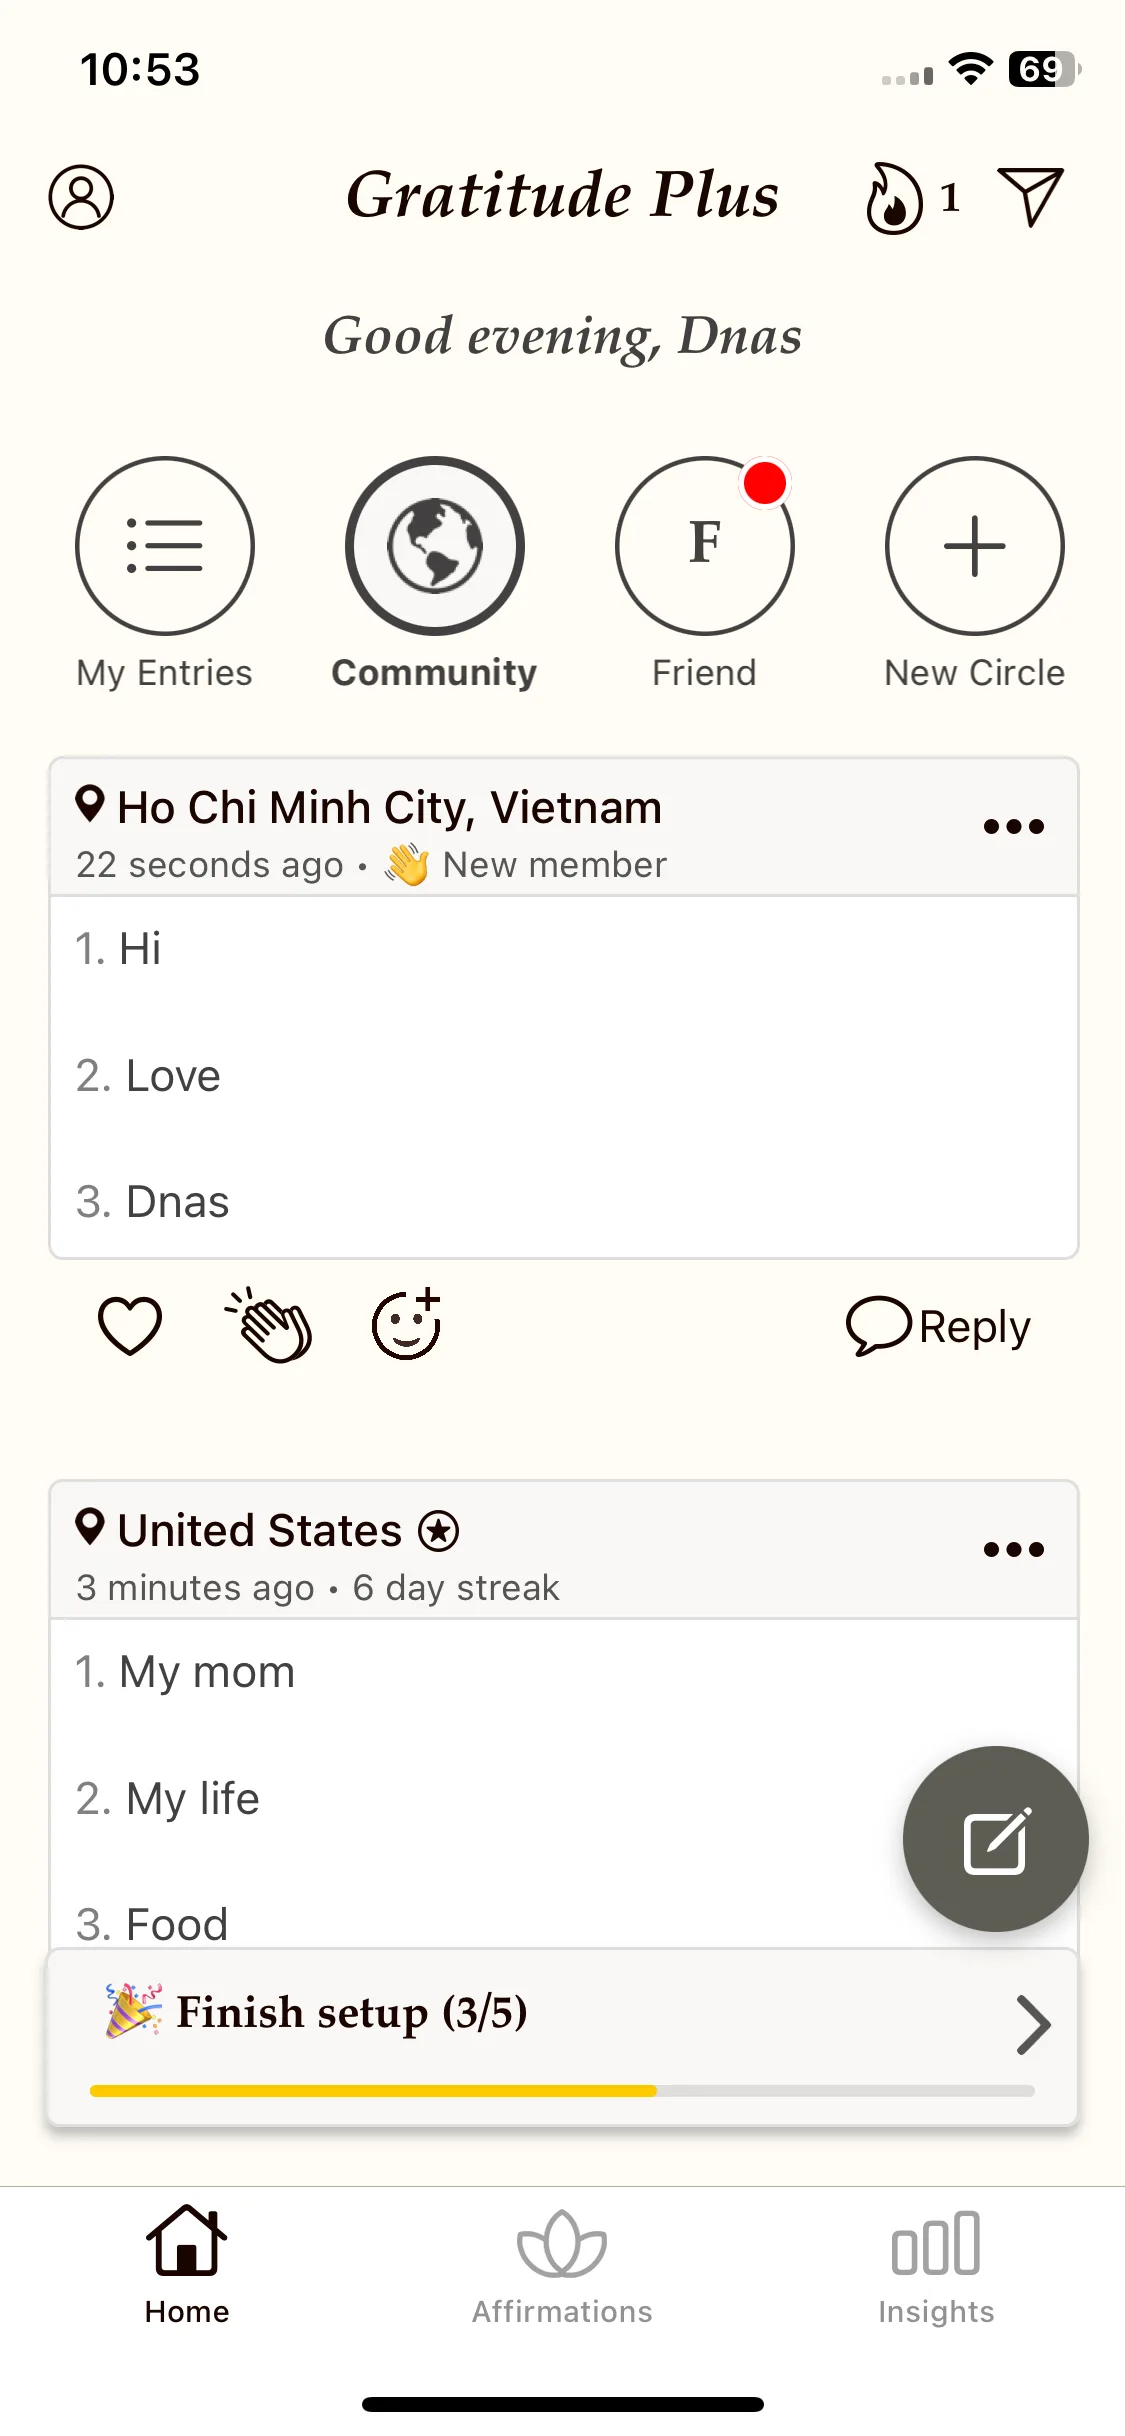Switch to the Affirmations tab
This screenshot has width=1125, height=2436.
tap(562, 2268)
